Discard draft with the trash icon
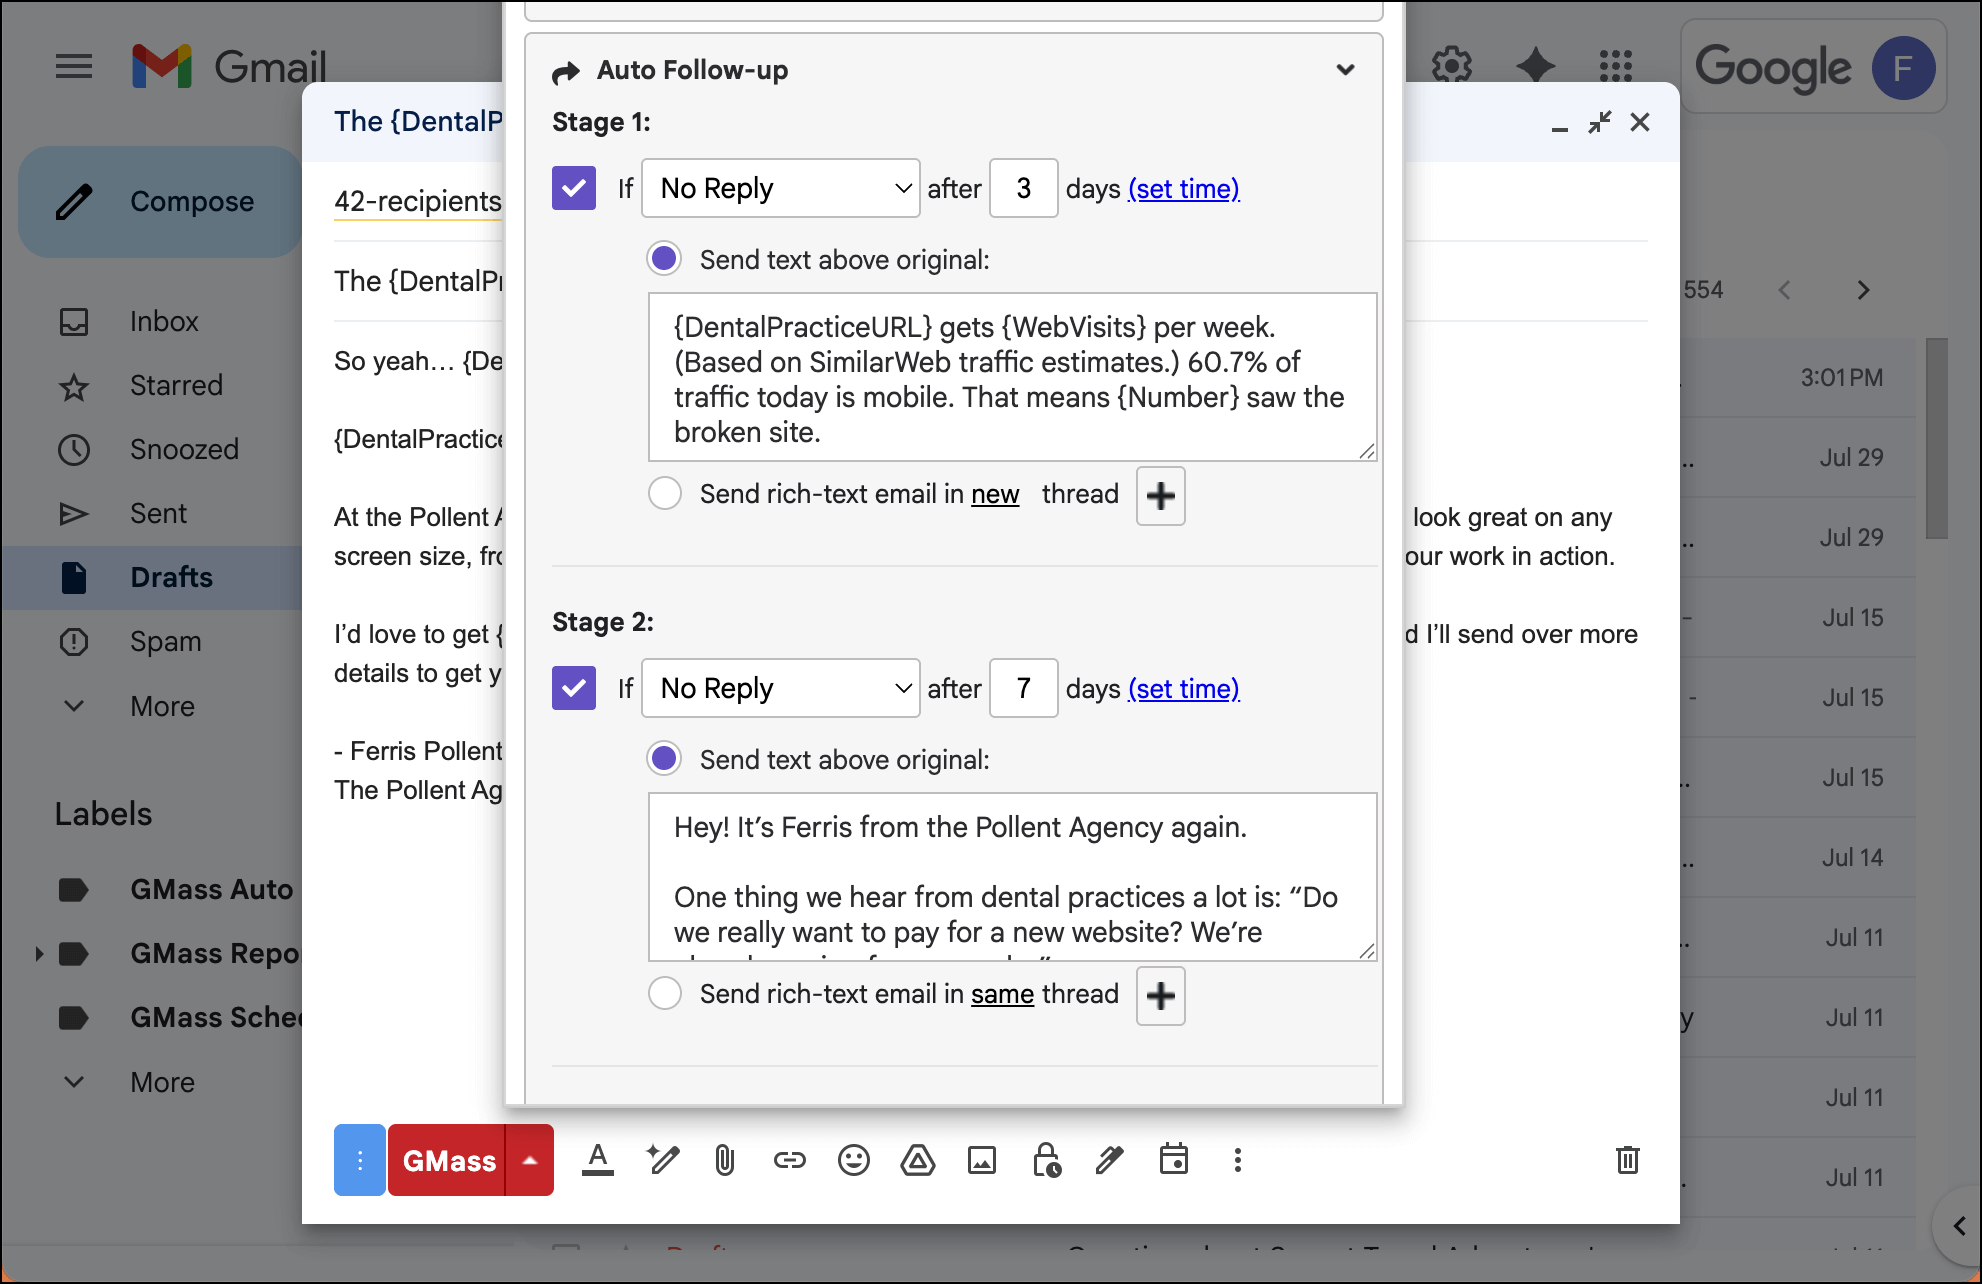 tap(1628, 1160)
